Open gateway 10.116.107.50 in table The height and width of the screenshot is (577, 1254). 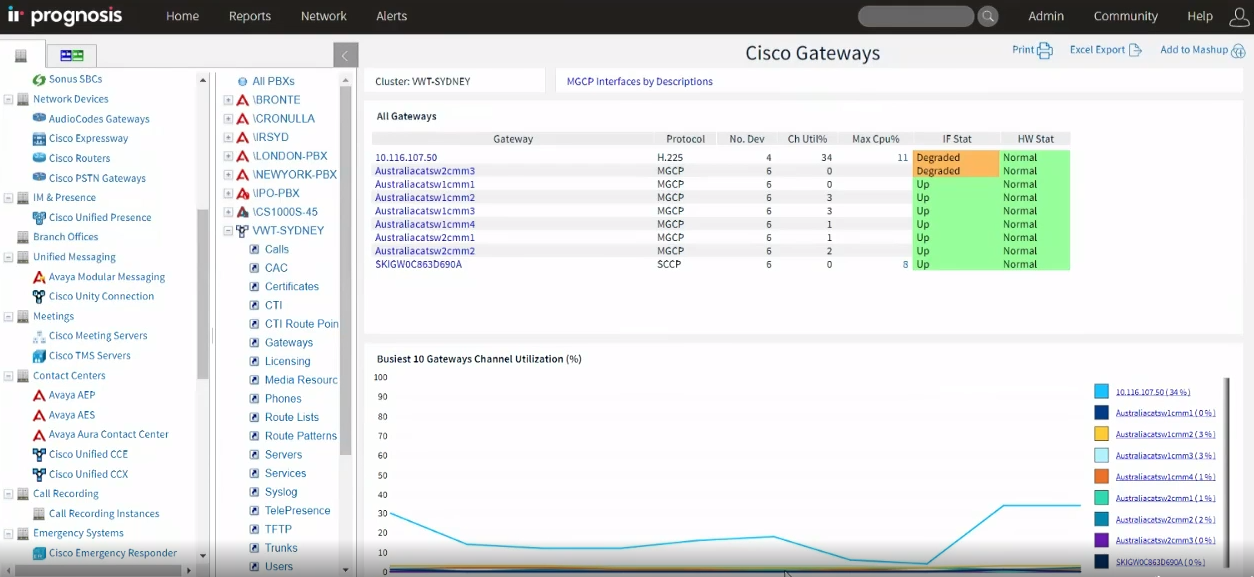406,158
